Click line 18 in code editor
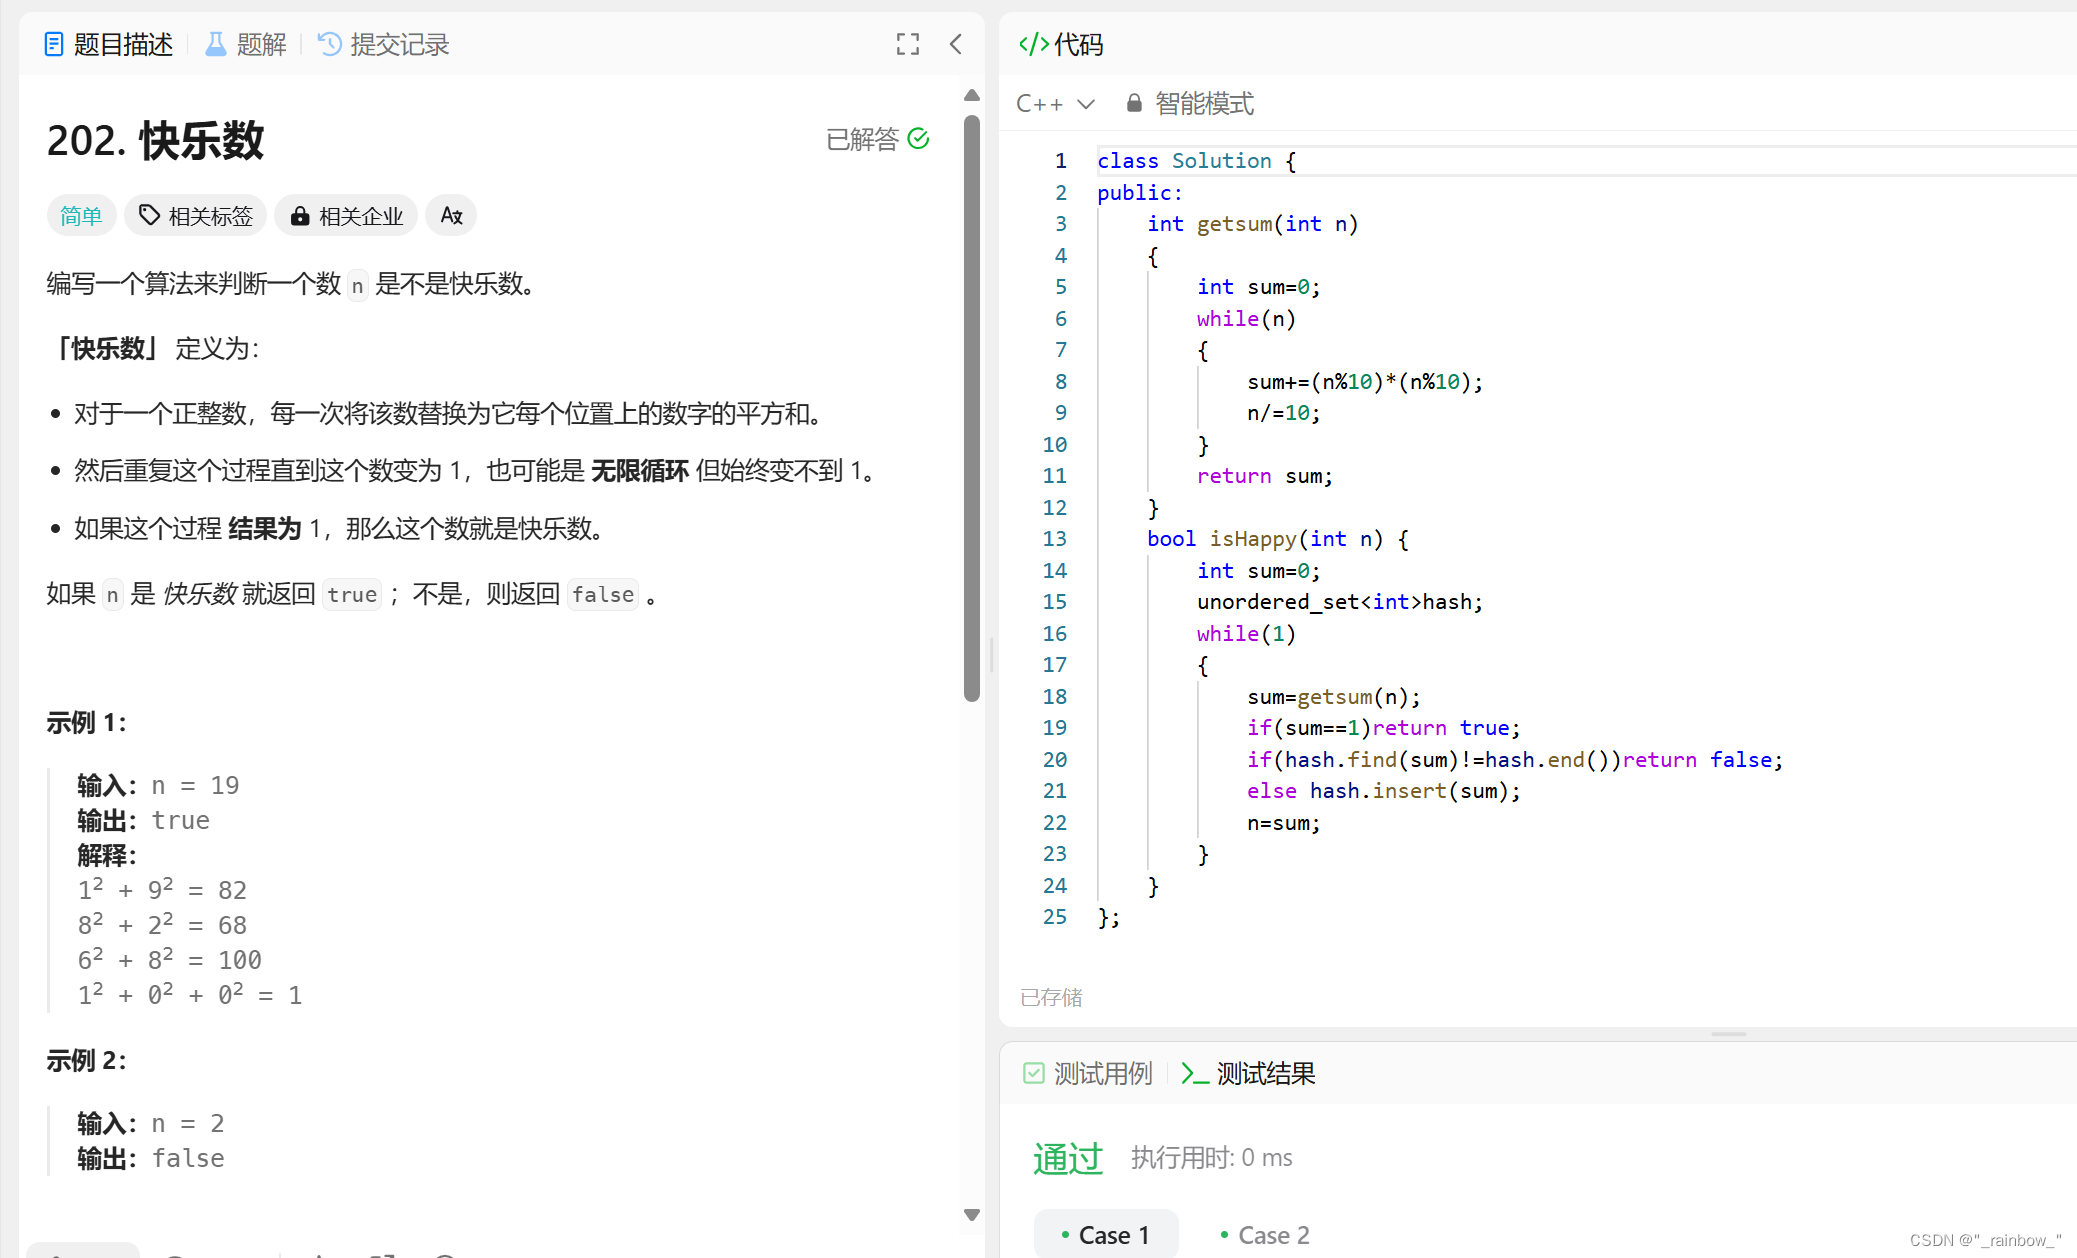Screen dimensions: 2077x1258 coord(1332,697)
